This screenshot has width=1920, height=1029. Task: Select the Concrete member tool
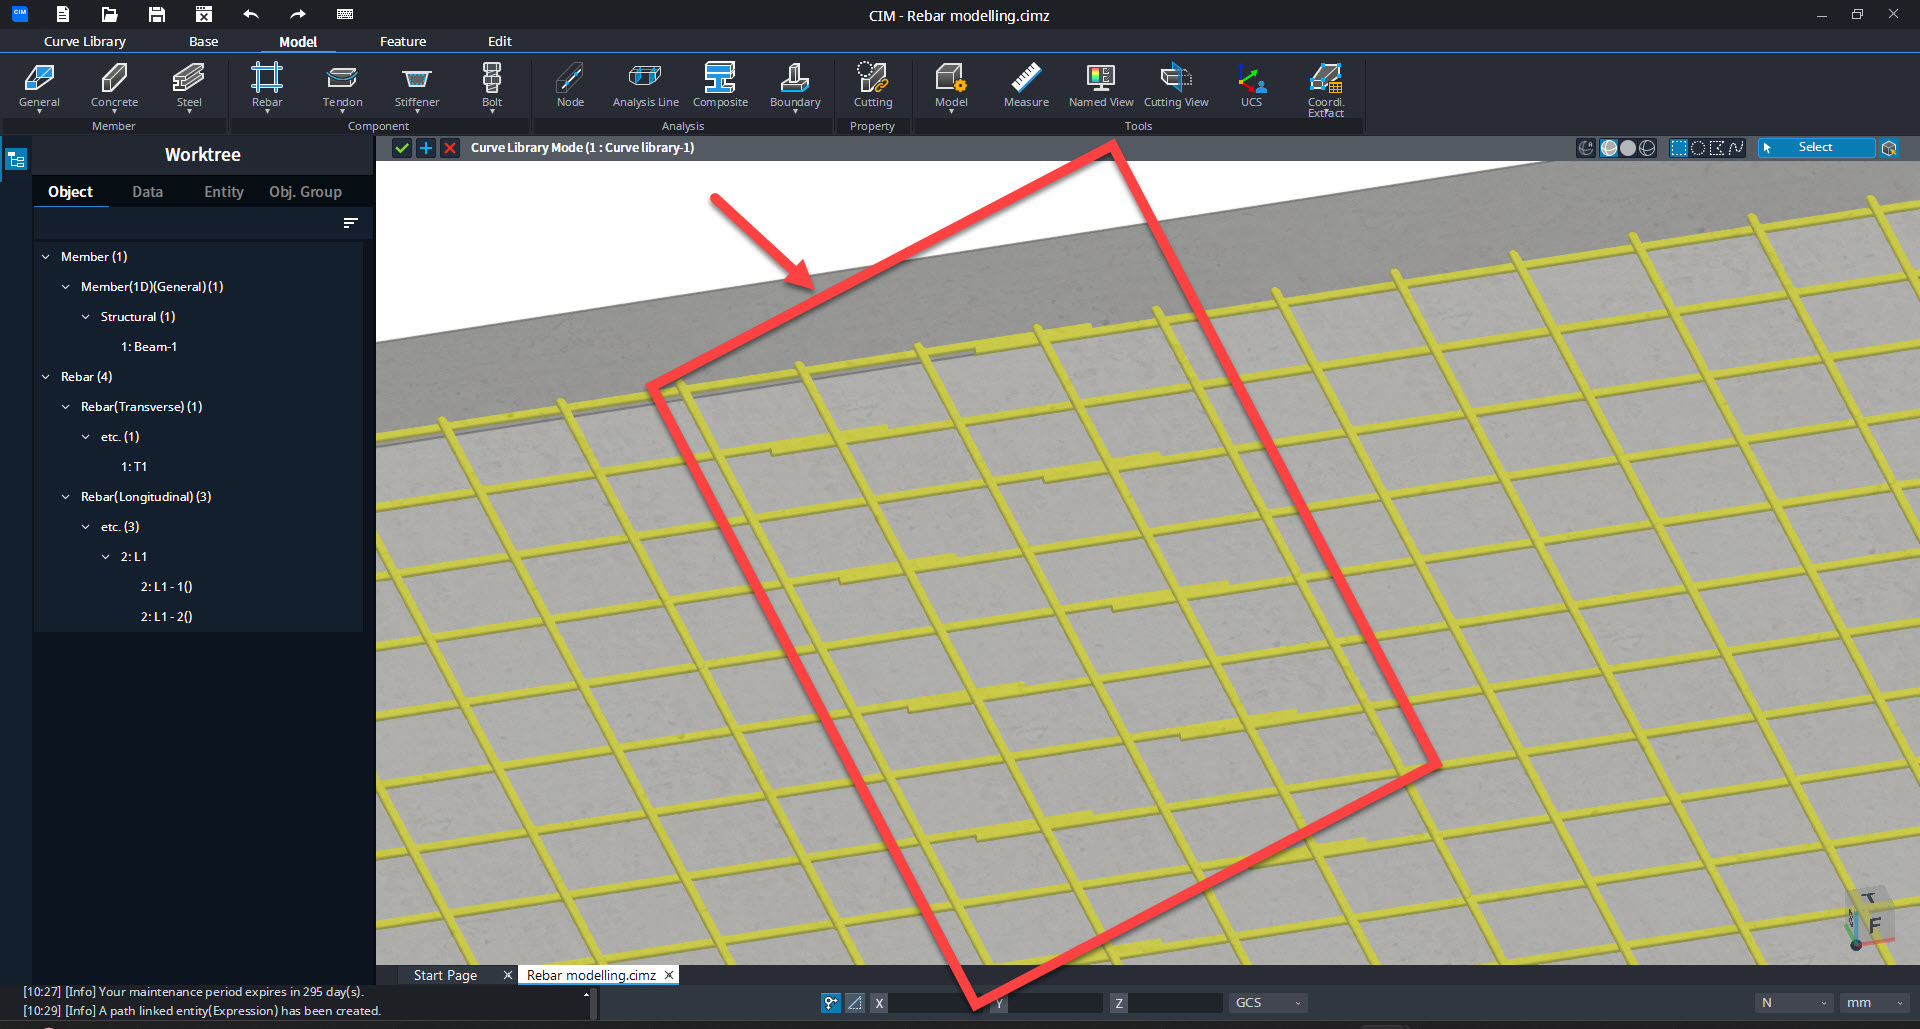pyautogui.click(x=114, y=86)
